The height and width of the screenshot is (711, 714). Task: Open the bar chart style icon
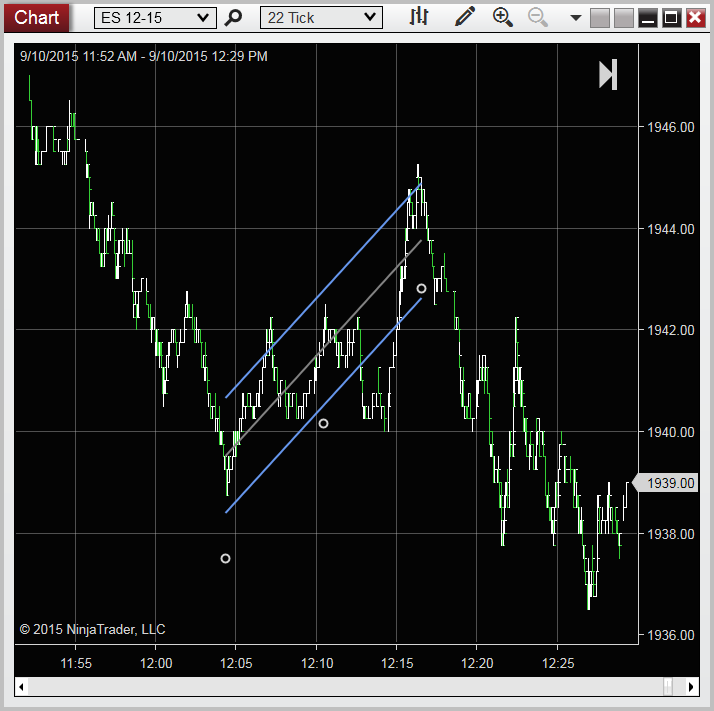pyautogui.click(x=418, y=17)
